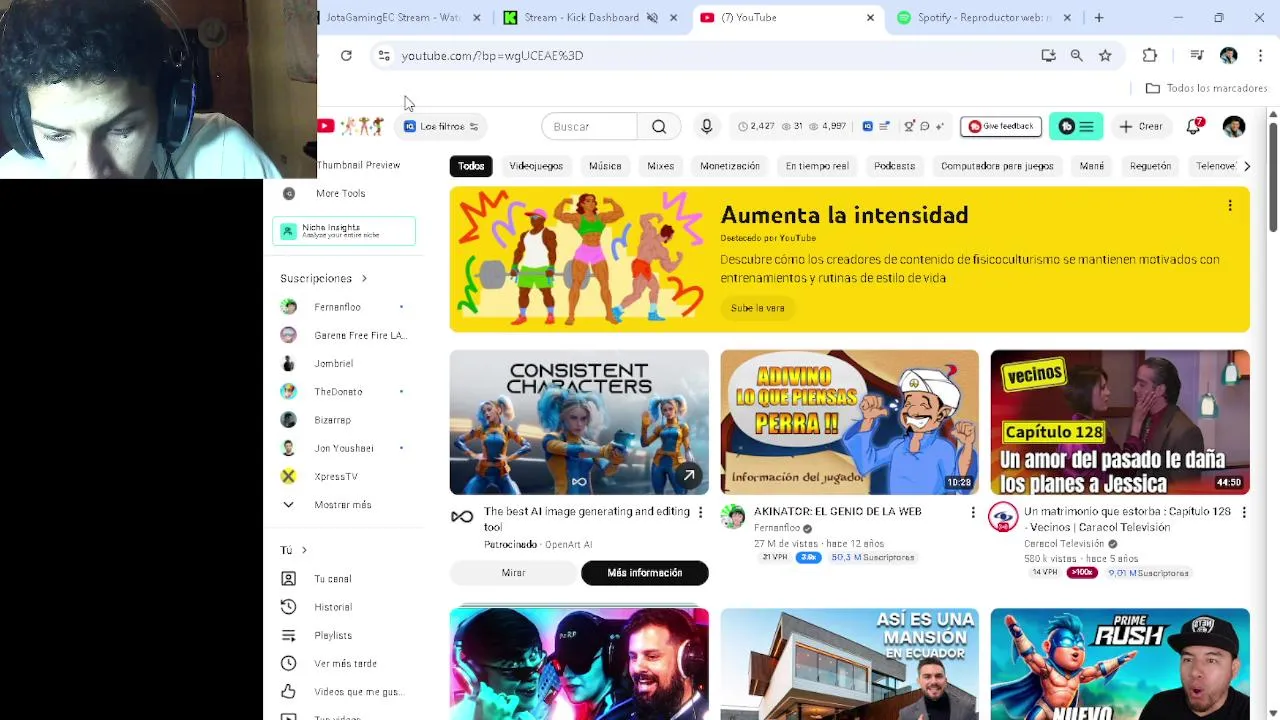Open Chrome zoom magnifier icon
Viewport: 1280px width, 720px height.
(1076, 56)
